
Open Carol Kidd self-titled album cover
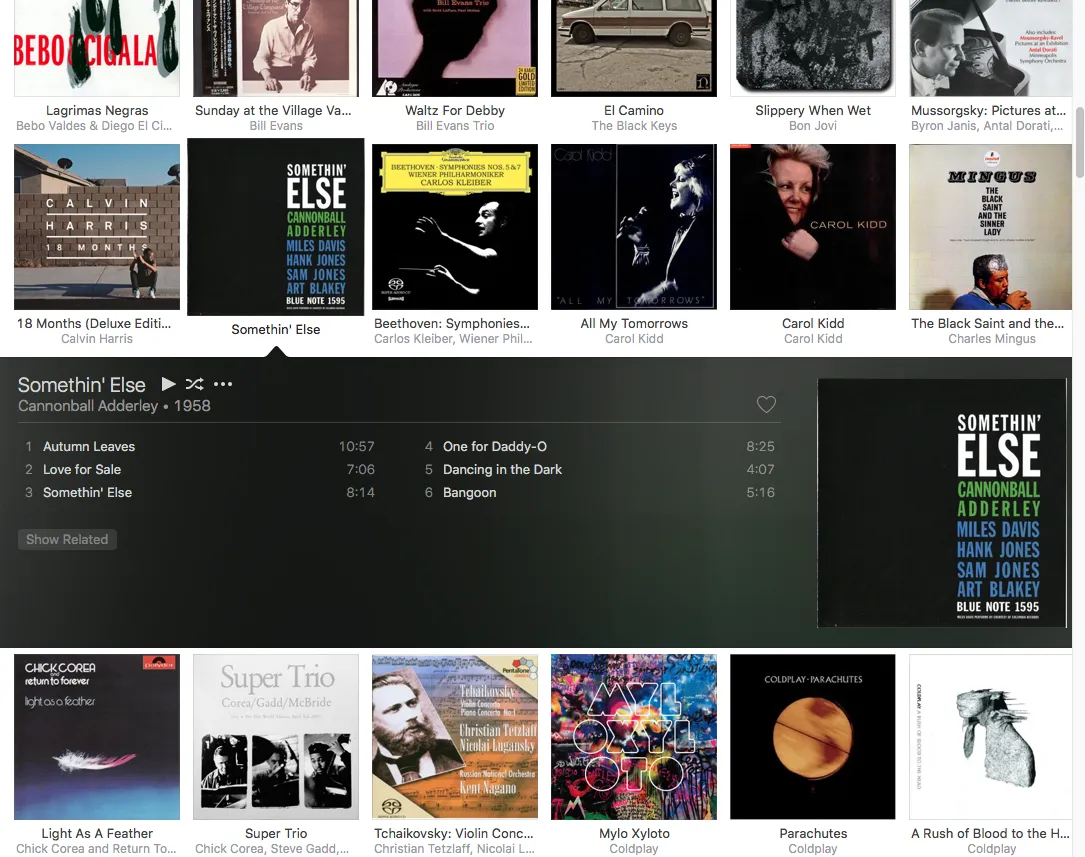point(813,227)
